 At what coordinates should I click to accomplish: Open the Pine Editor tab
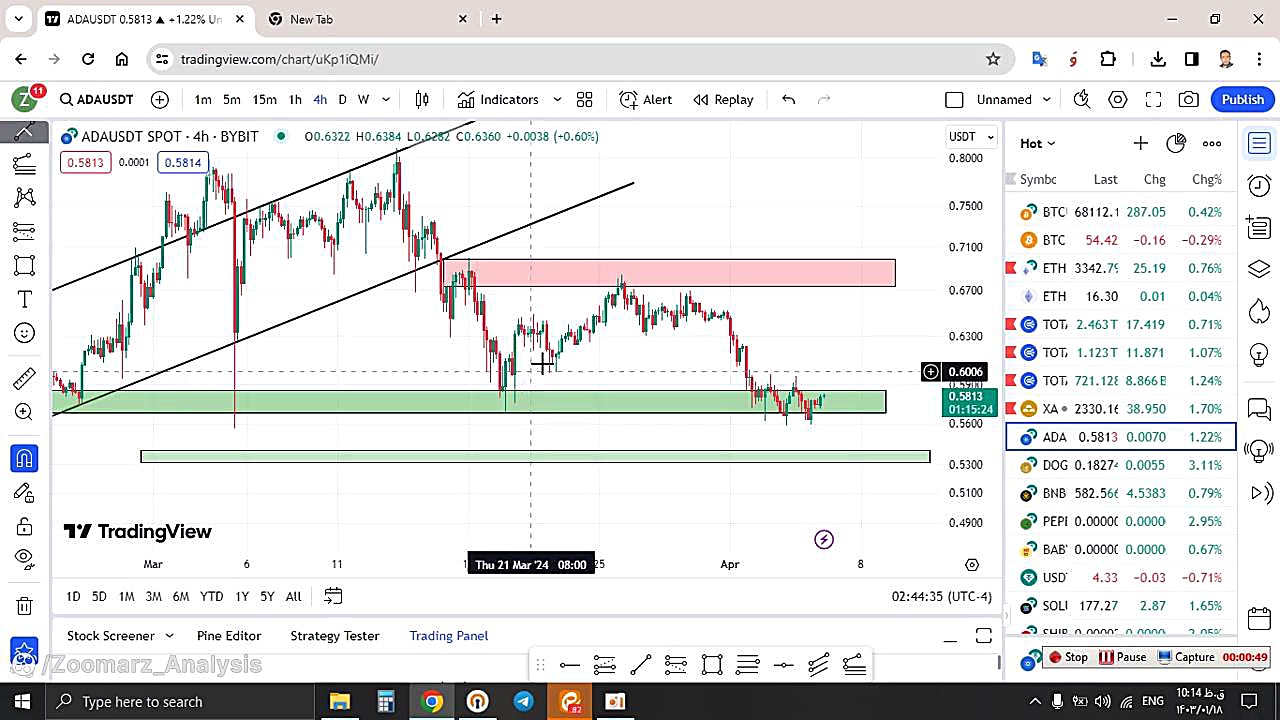tap(229, 636)
